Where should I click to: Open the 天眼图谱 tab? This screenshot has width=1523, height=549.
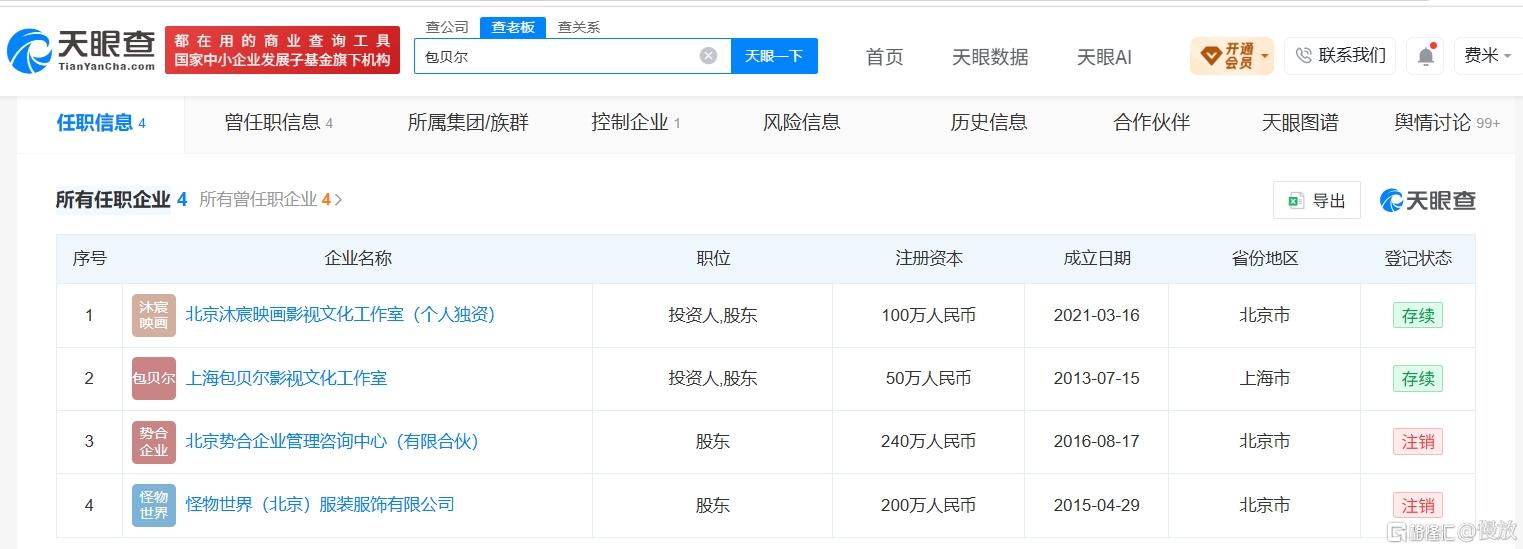1300,123
